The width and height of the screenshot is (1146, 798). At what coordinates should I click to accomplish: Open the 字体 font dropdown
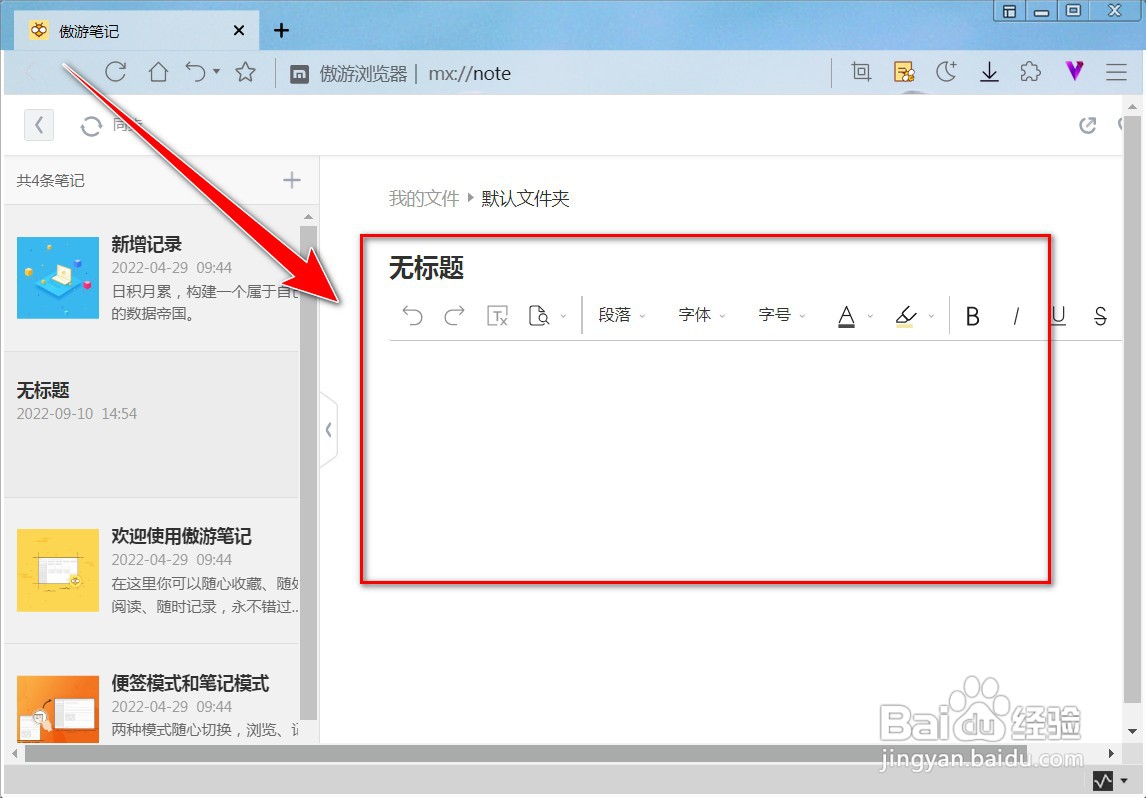[702, 315]
